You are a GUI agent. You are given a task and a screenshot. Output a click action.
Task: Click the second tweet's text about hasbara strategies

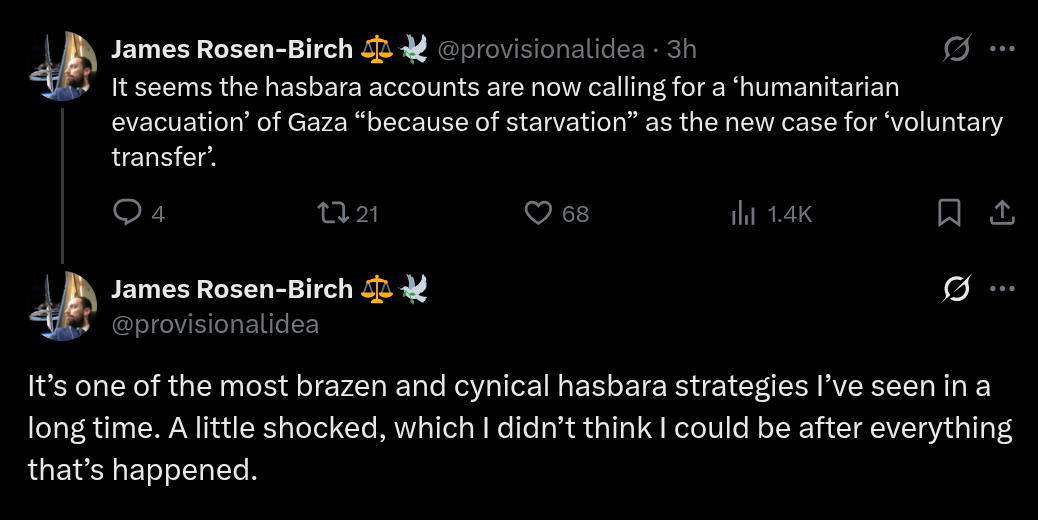[519, 428]
